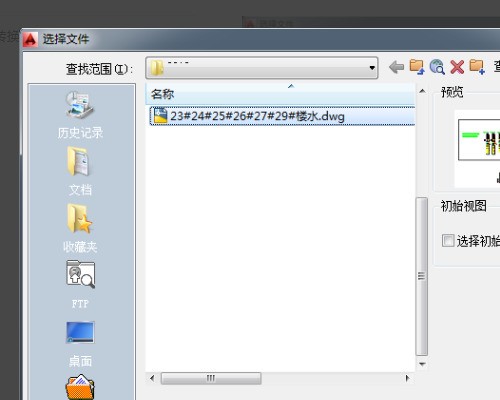Click the Search the Web globe icon

pos(437,67)
